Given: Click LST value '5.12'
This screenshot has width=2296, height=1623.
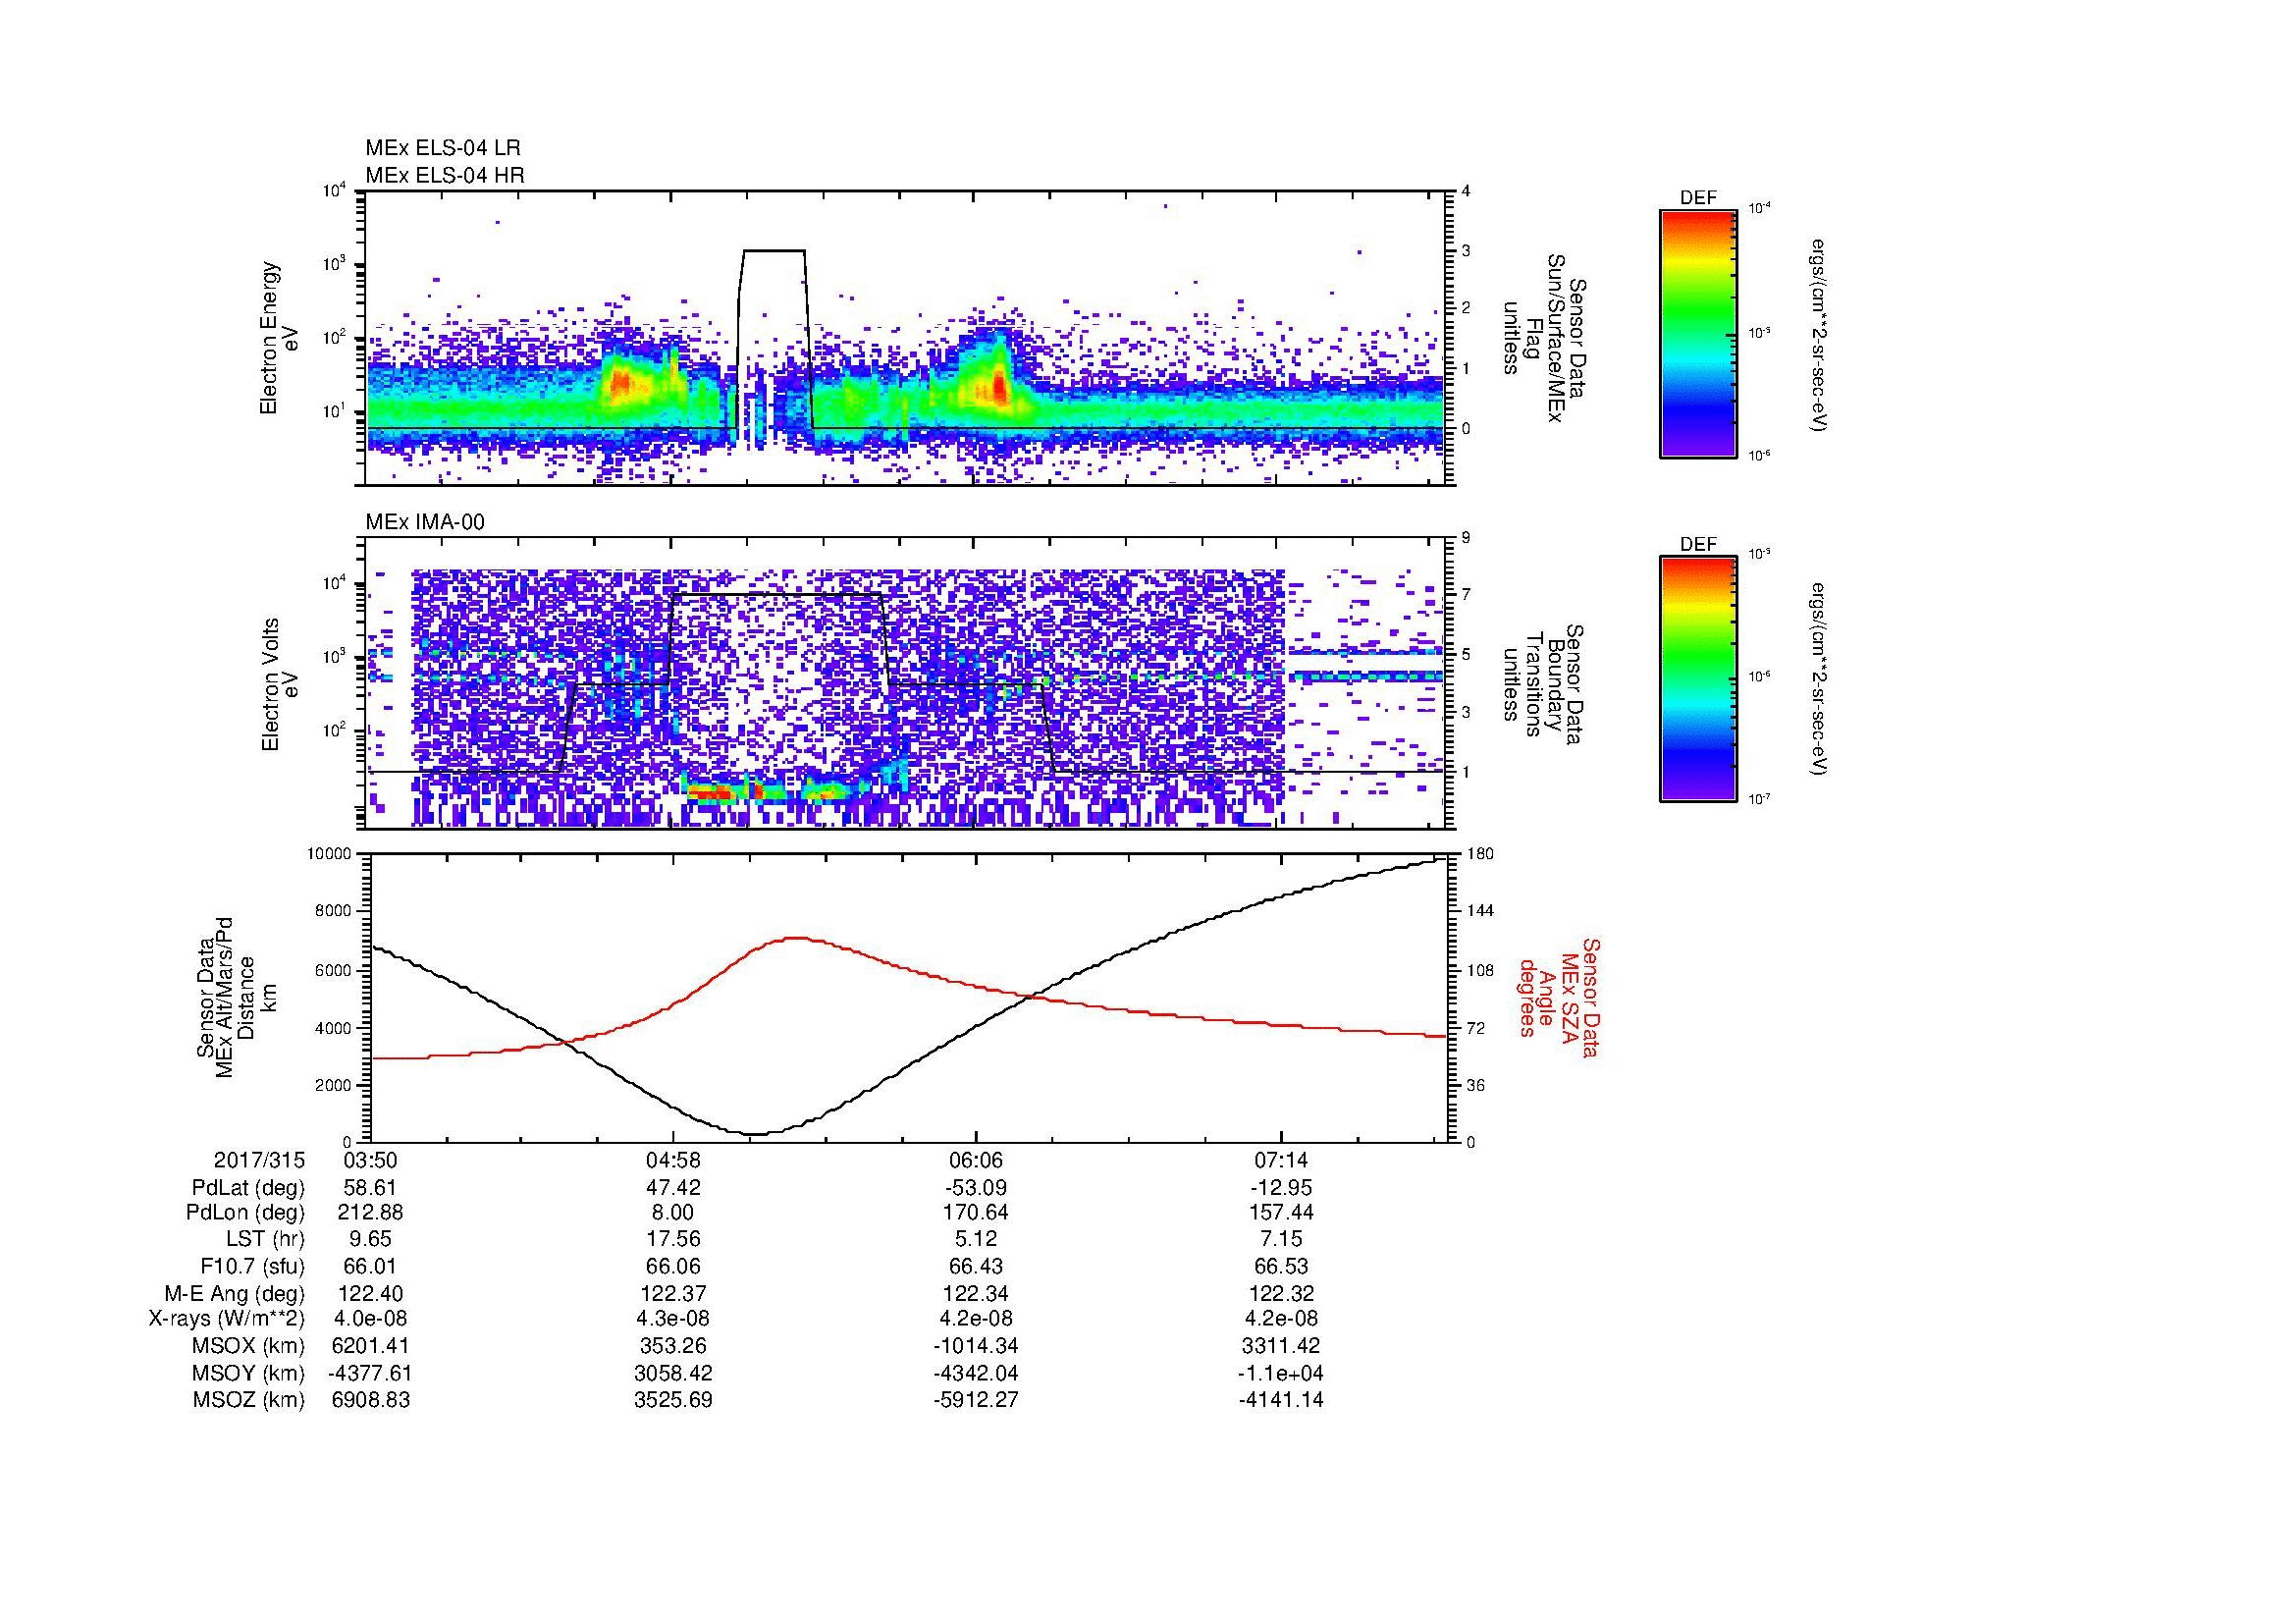Looking at the screenshot, I should click(x=976, y=1240).
